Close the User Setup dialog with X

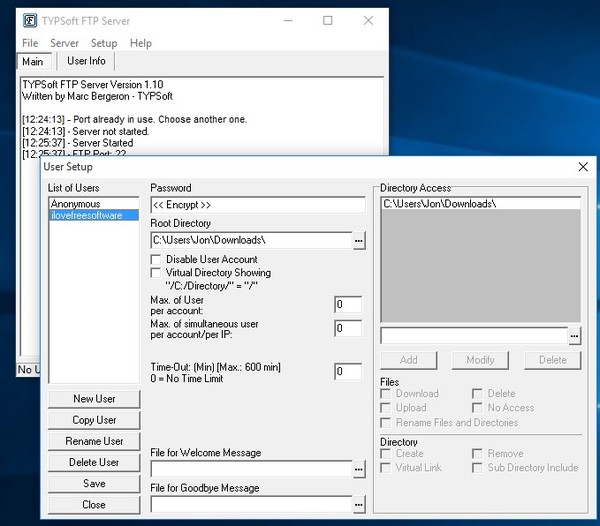tap(583, 167)
